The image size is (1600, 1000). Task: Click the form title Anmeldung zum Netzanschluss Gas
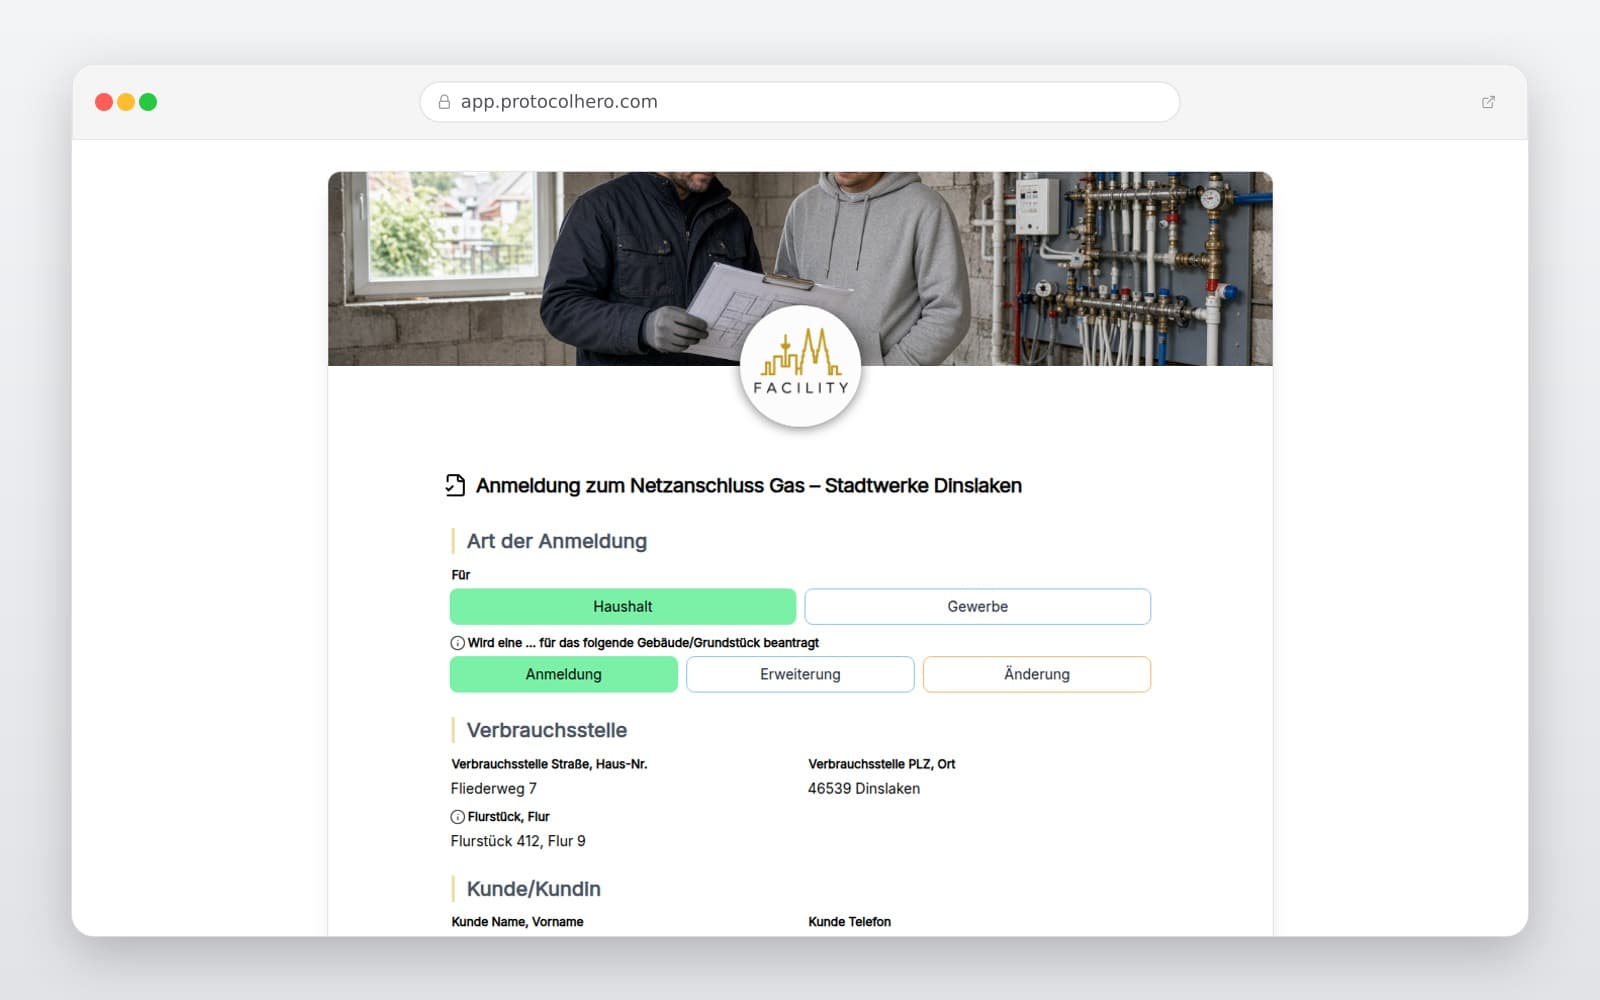[x=749, y=485]
